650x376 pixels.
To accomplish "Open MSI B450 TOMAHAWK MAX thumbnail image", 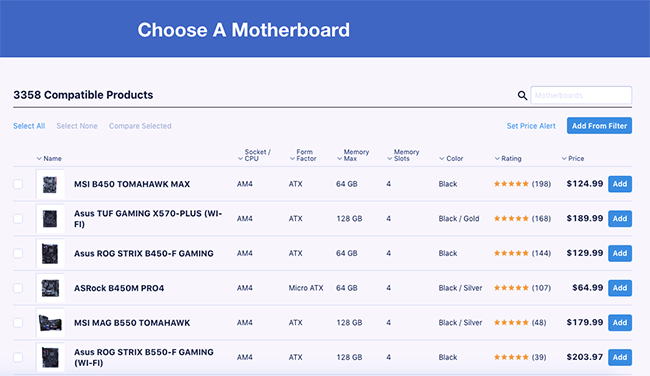I will (x=50, y=184).
